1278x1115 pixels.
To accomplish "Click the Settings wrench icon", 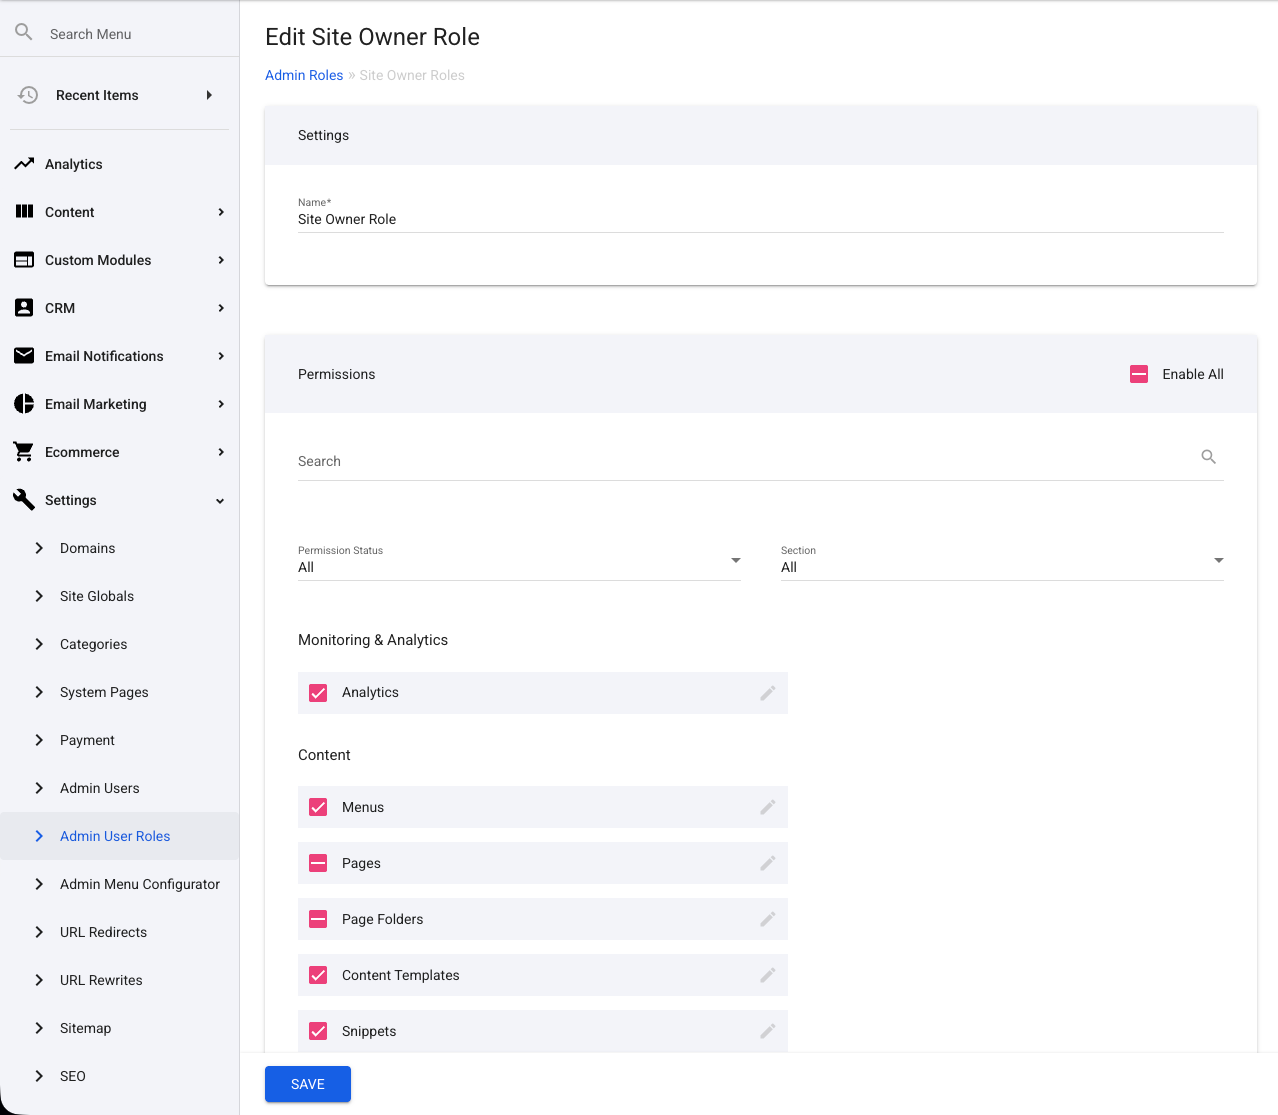I will [x=23, y=499].
